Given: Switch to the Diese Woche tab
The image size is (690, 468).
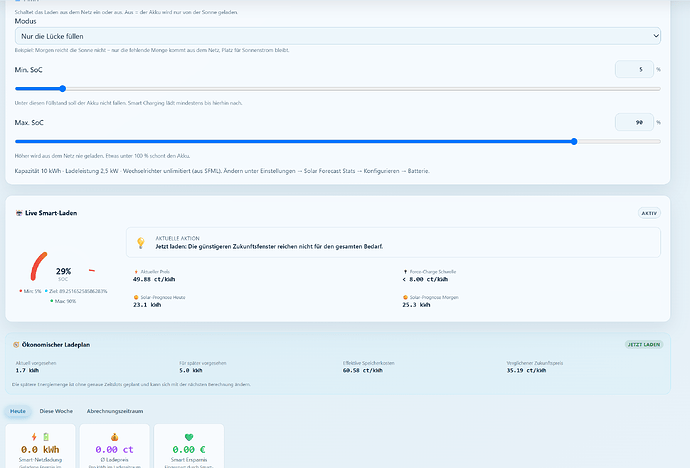Looking at the screenshot, I should (56, 411).
